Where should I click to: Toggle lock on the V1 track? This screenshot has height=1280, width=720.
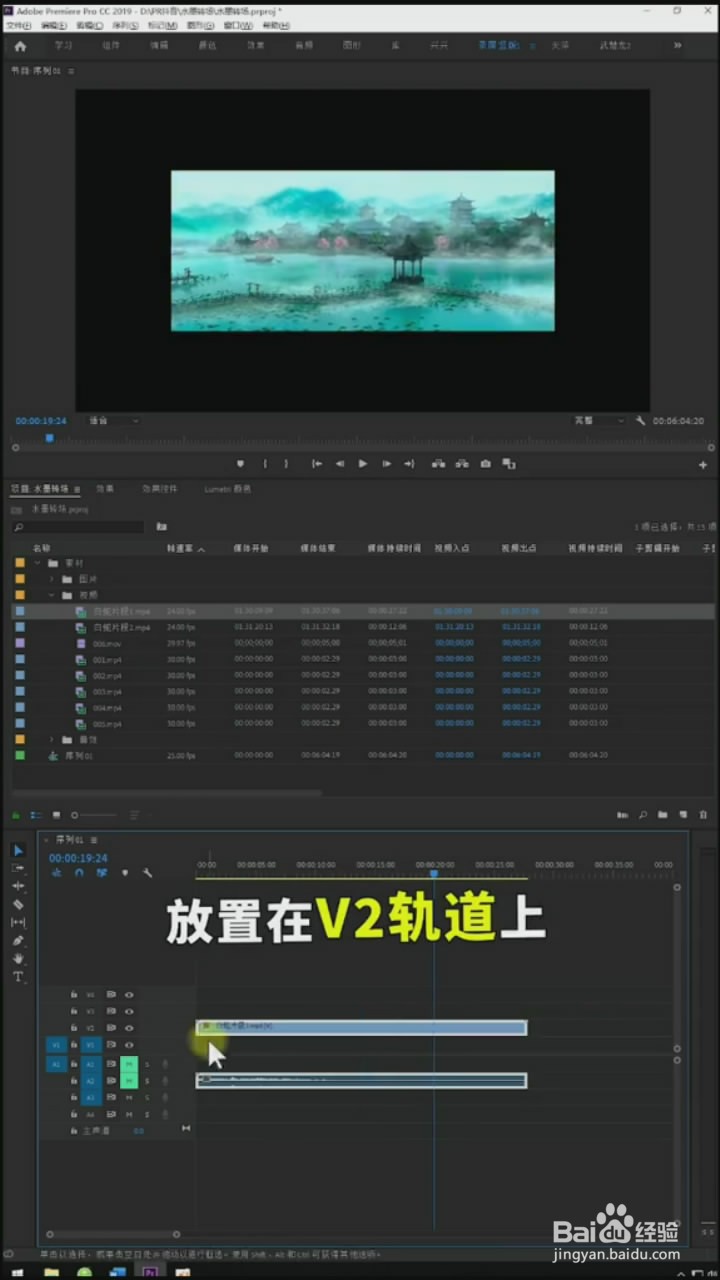click(73, 1044)
